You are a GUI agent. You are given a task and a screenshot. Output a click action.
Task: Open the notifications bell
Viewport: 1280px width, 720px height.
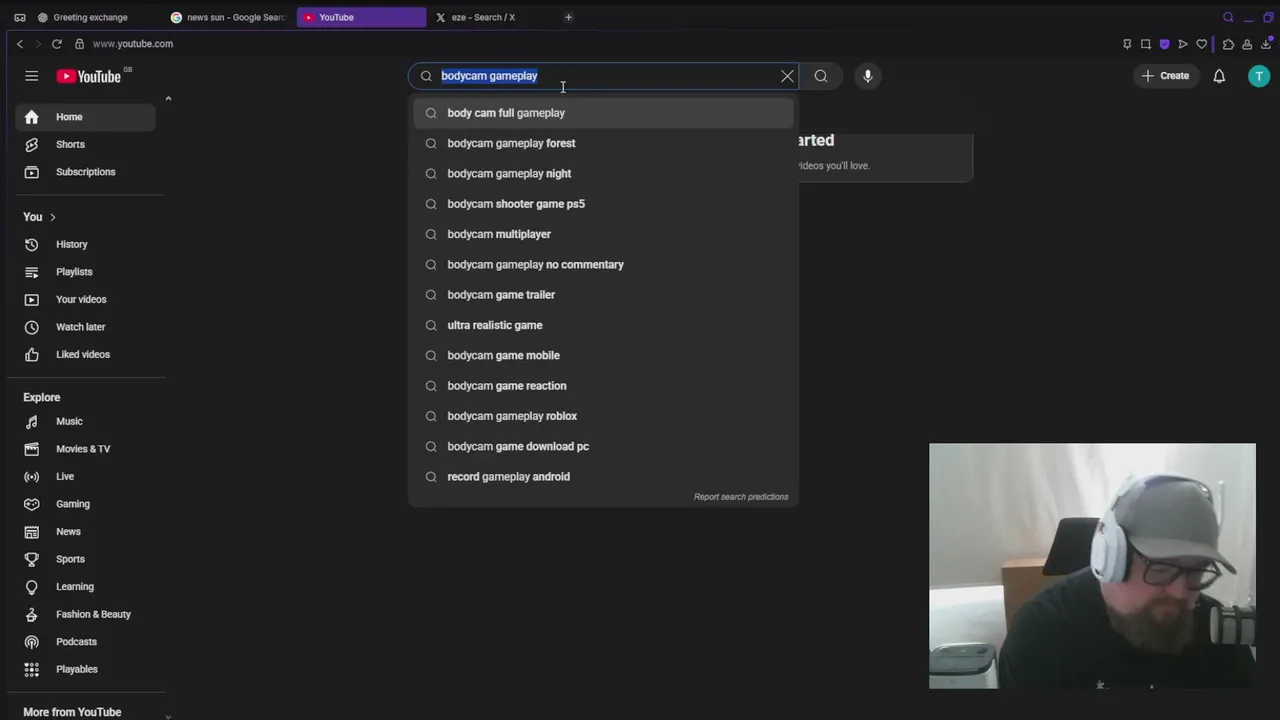(x=1219, y=76)
